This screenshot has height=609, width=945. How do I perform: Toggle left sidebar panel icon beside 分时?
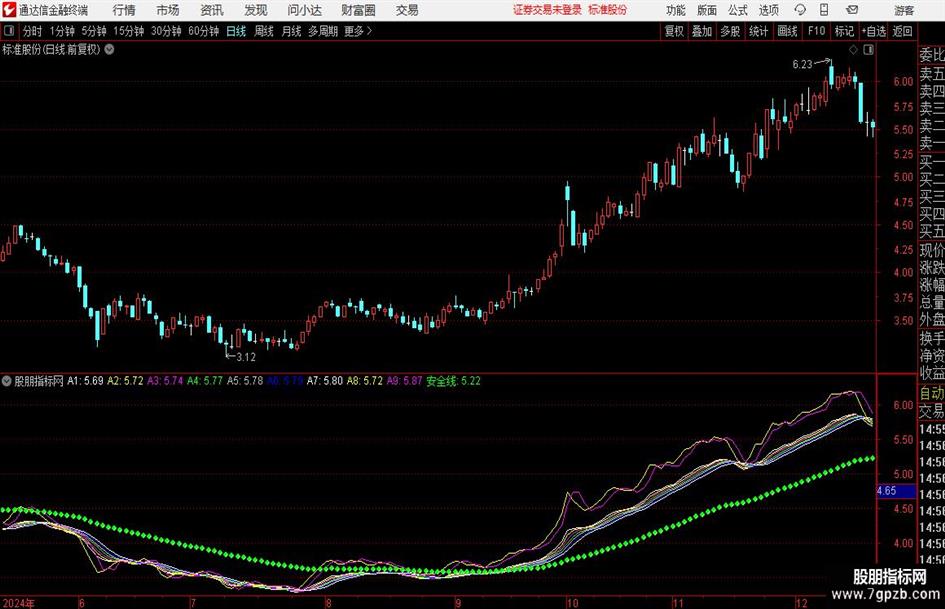point(9,31)
